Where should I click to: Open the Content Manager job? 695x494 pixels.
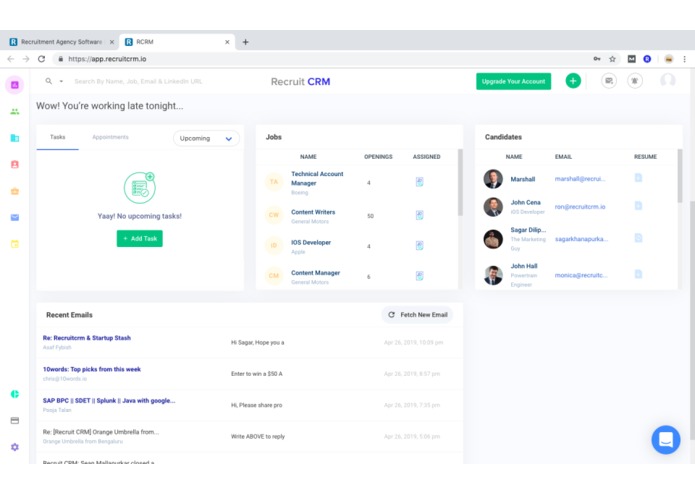315,273
